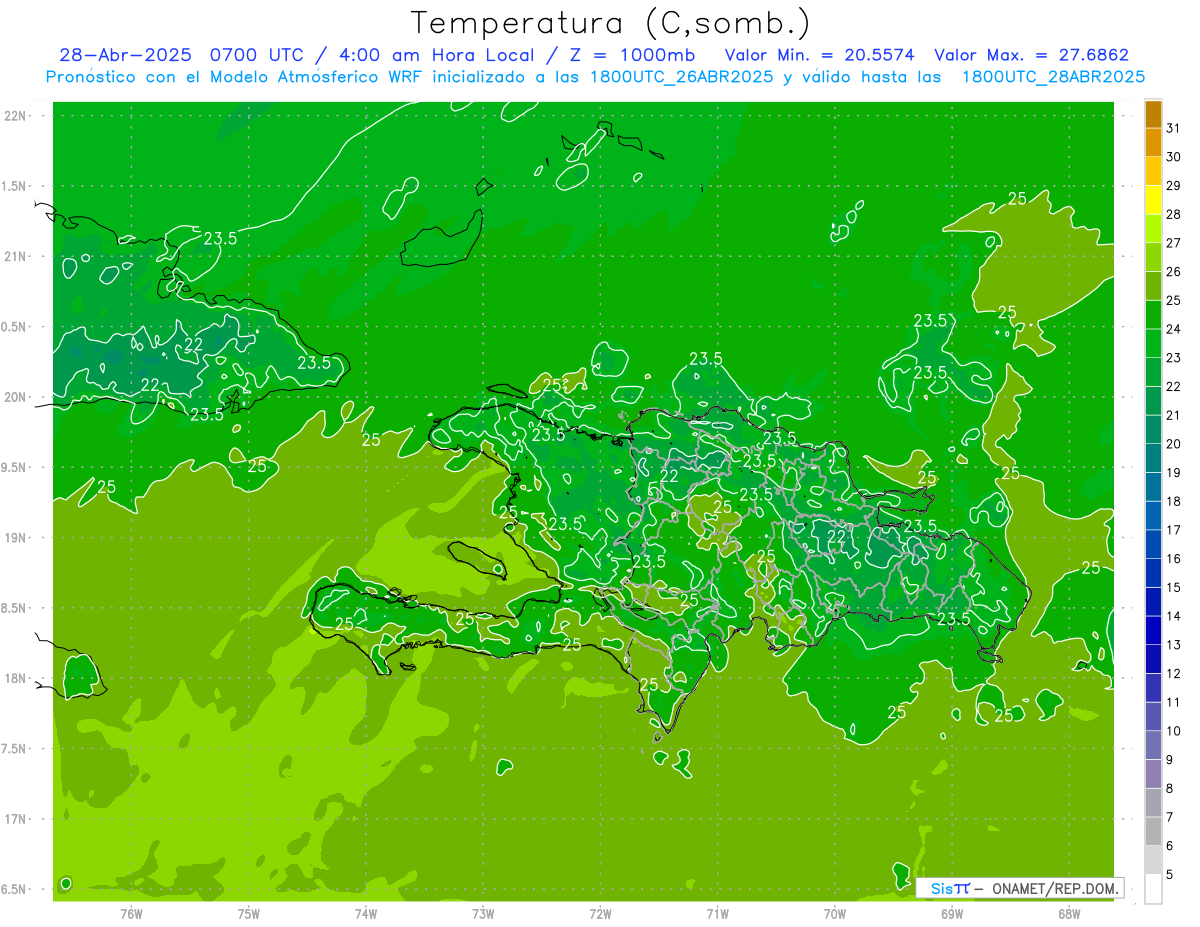Click the '7.5N' latitude axis label

tap(15, 748)
